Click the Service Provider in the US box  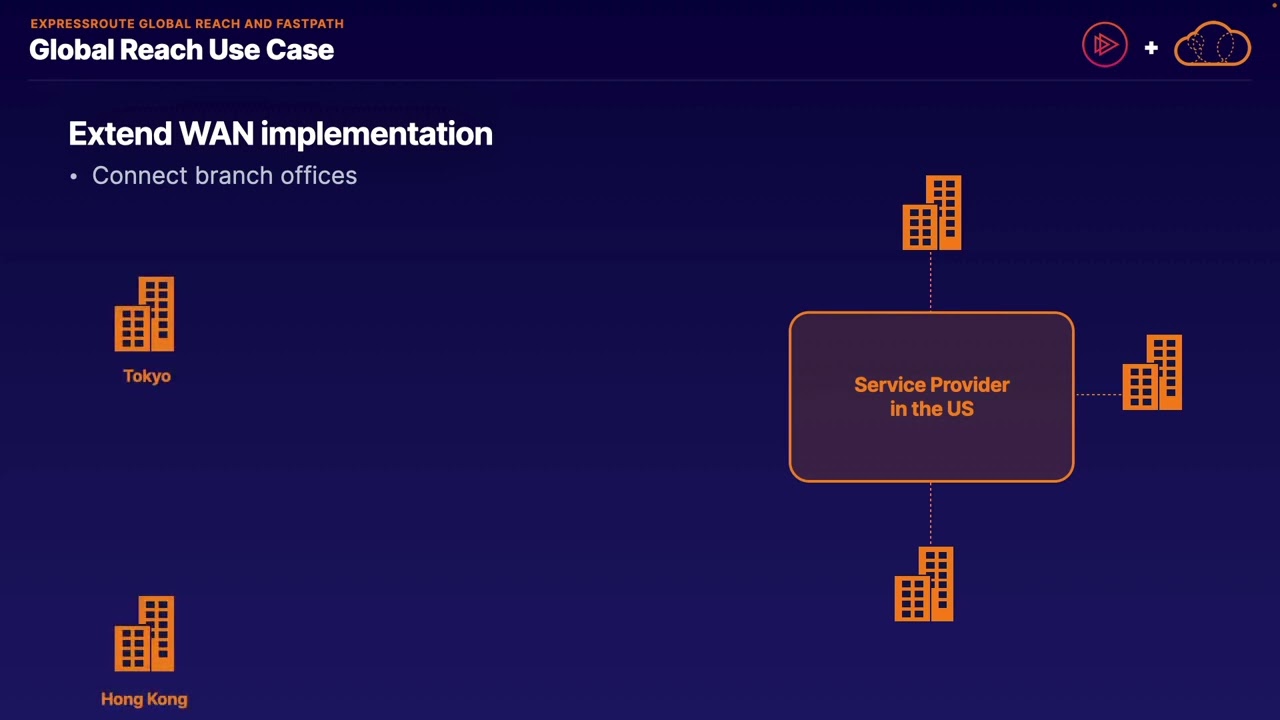pos(931,397)
